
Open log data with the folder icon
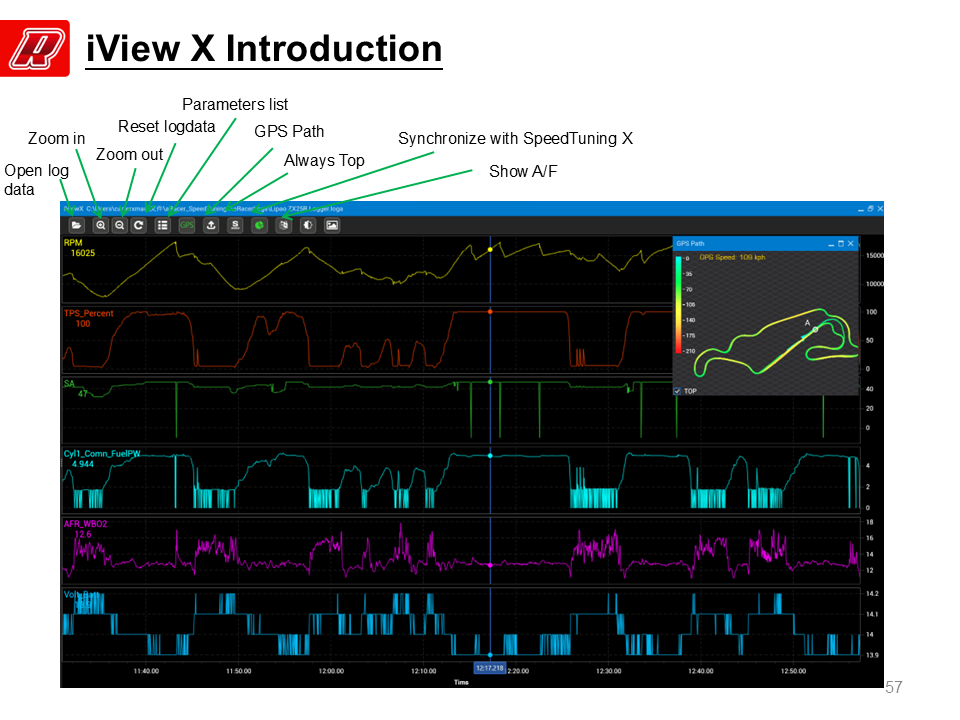(x=76, y=225)
